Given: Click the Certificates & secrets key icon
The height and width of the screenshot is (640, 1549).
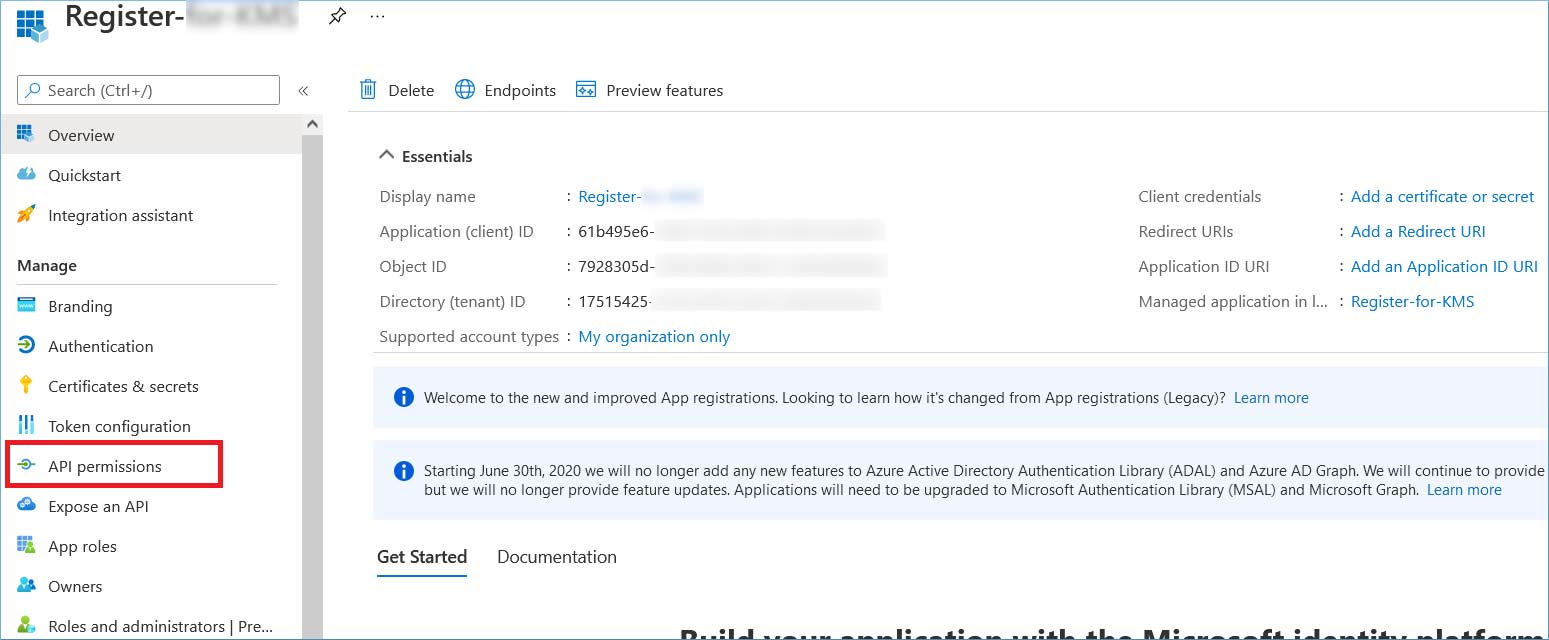Looking at the screenshot, I should click(26, 386).
